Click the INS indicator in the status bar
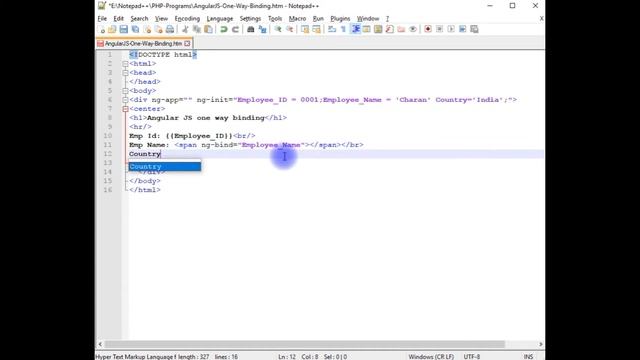The height and width of the screenshot is (360, 640). point(528,357)
